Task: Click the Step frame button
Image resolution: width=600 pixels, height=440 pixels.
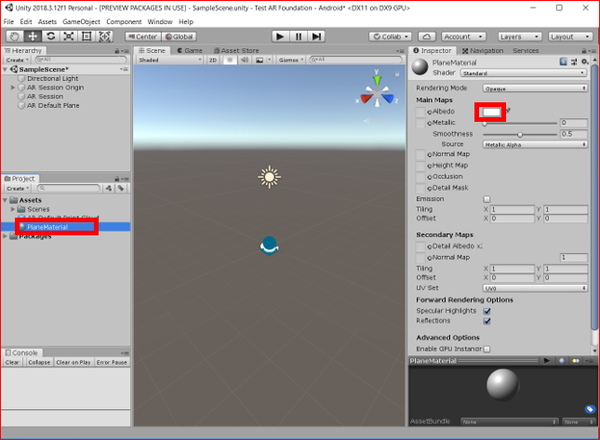Action: pos(316,36)
